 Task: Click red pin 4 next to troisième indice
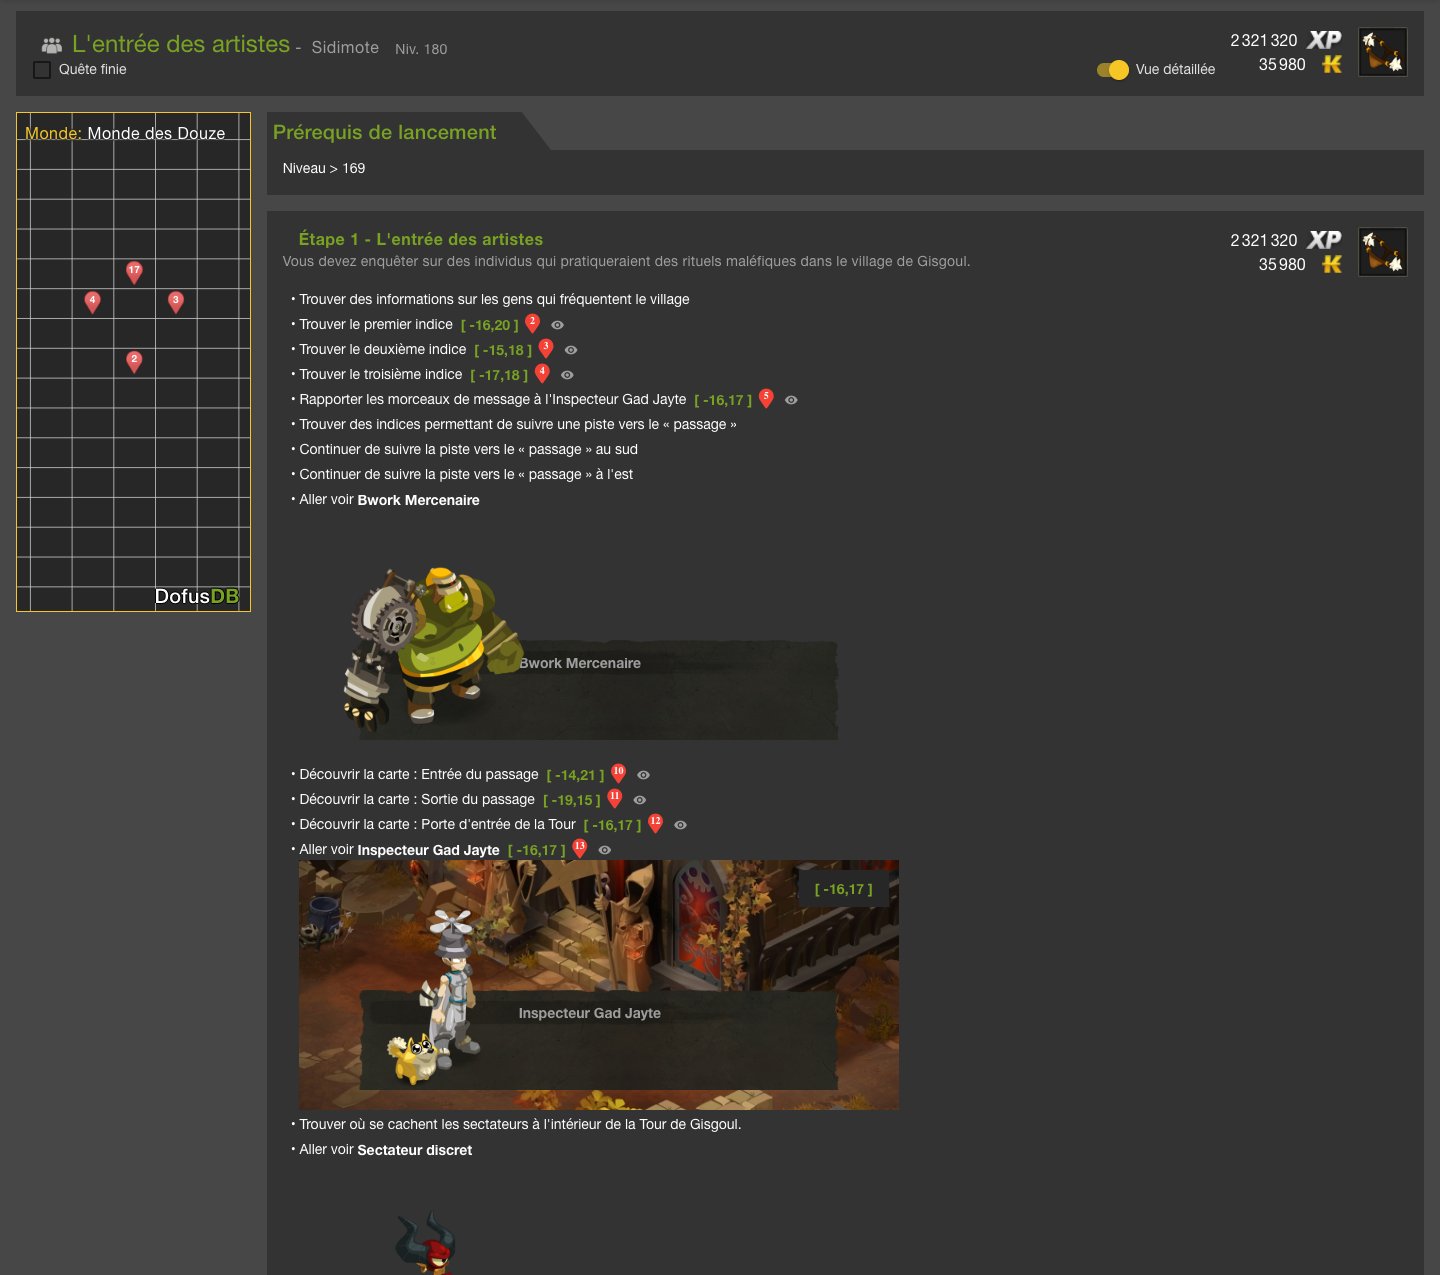542,373
